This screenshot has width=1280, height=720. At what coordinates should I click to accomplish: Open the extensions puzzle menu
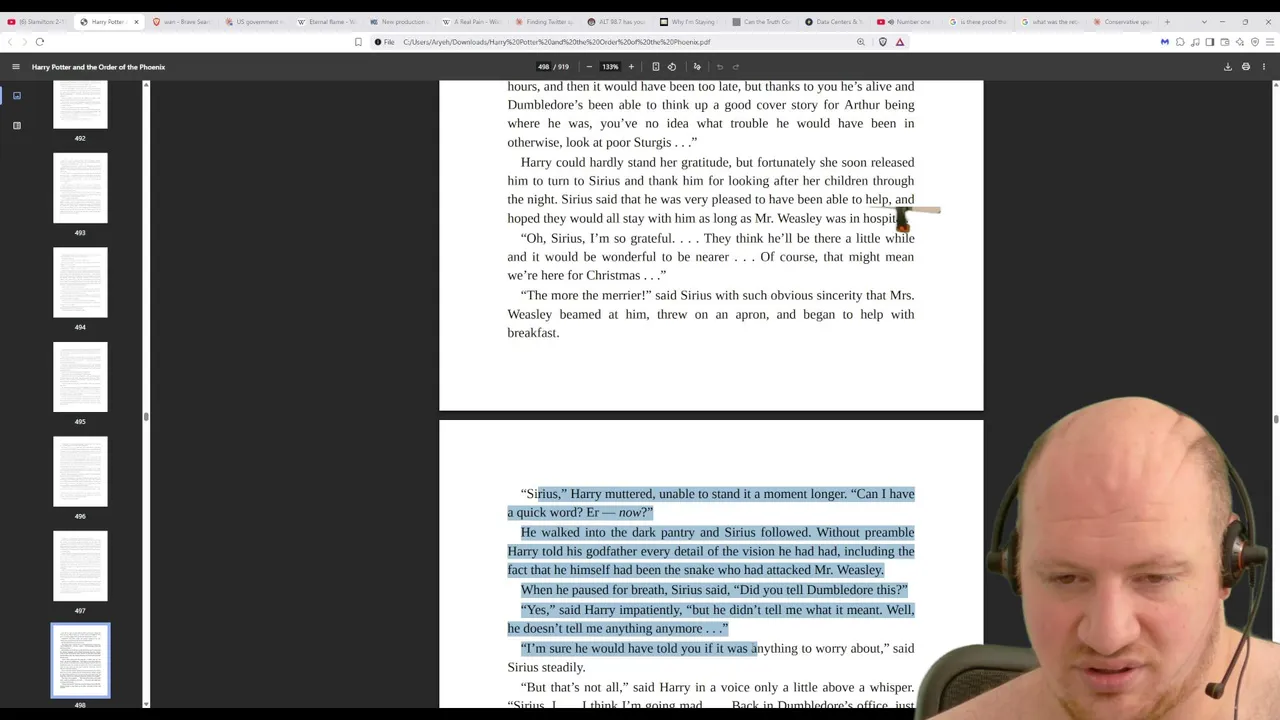click(1180, 42)
